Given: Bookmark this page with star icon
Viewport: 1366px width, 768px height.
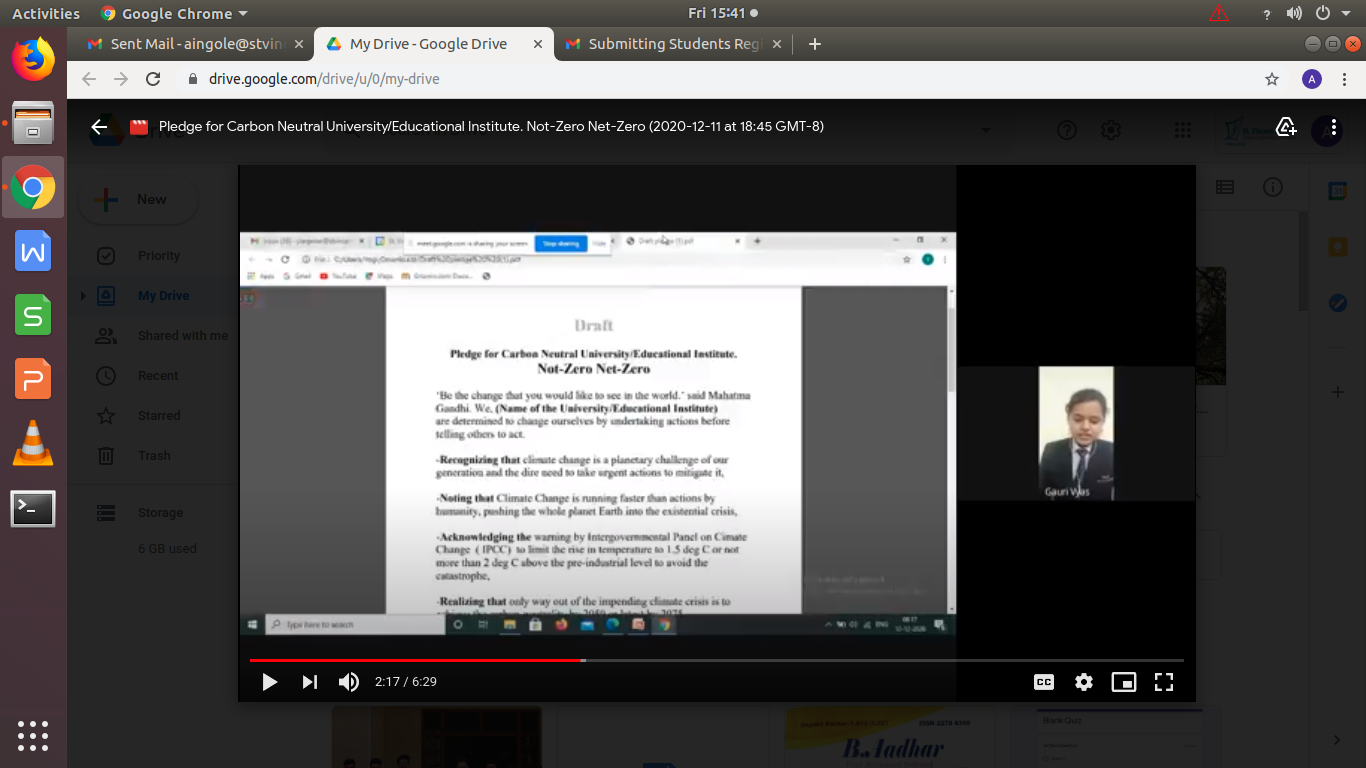Looking at the screenshot, I should [x=1272, y=79].
